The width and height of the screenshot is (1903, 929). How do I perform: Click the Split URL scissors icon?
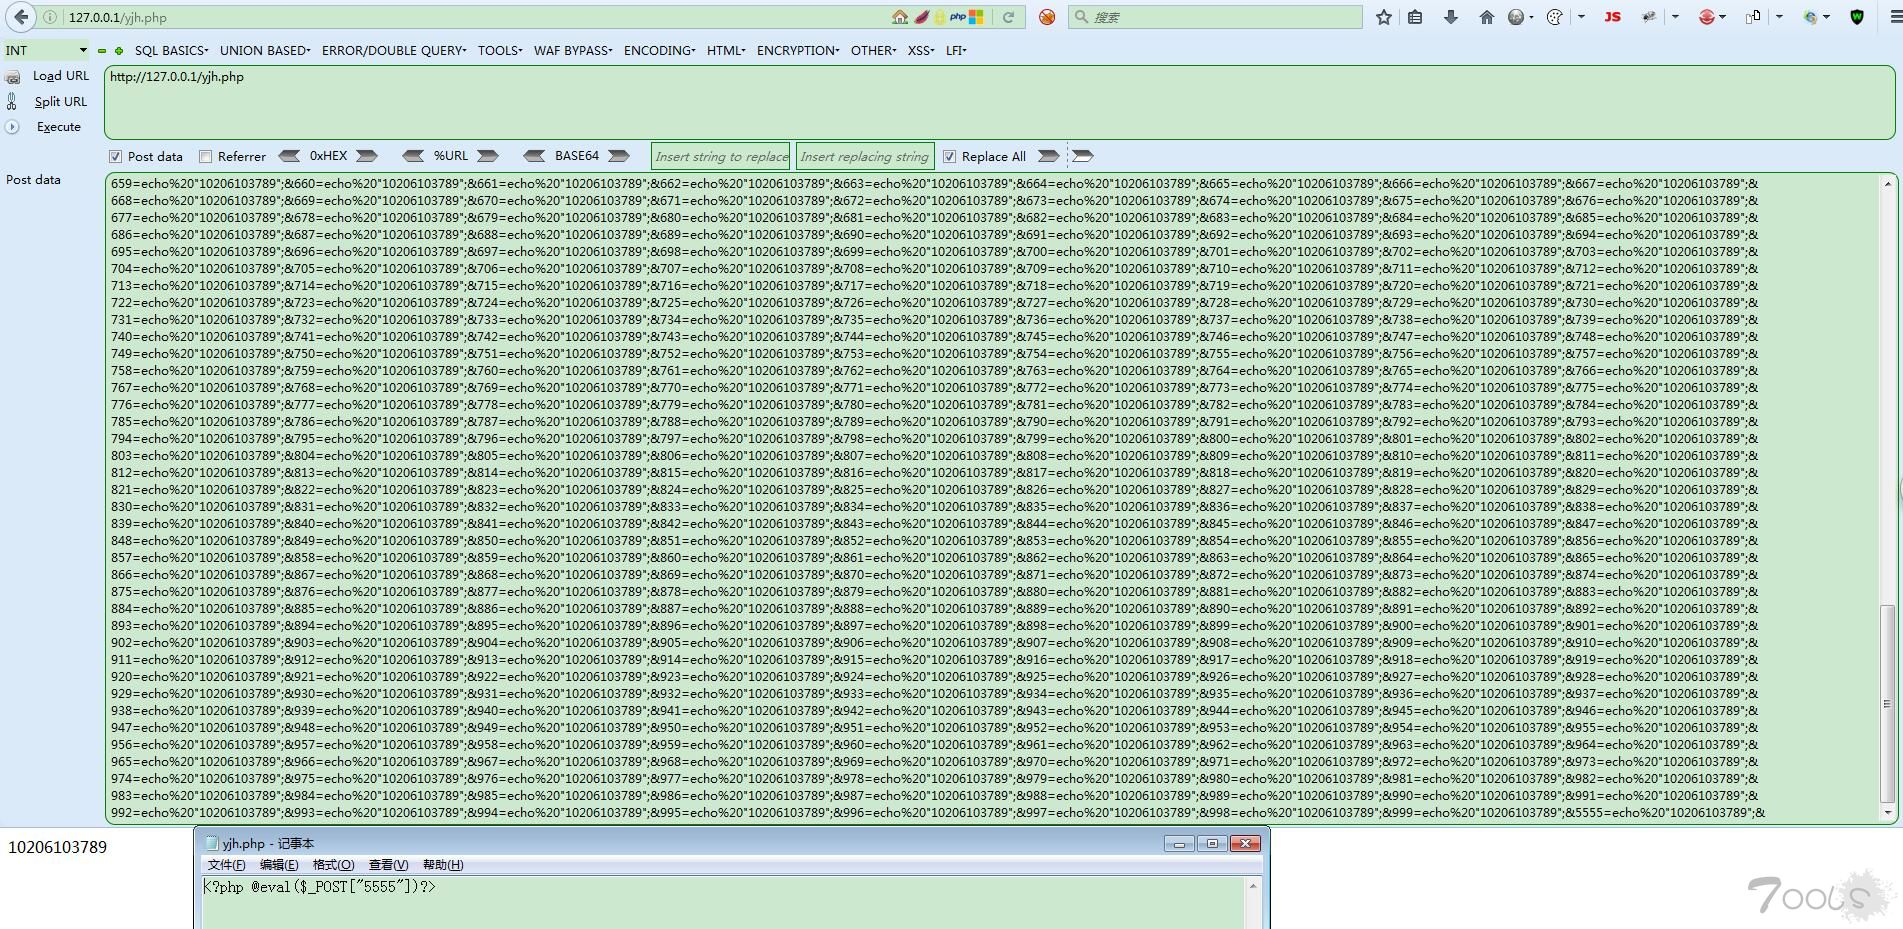tap(12, 101)
